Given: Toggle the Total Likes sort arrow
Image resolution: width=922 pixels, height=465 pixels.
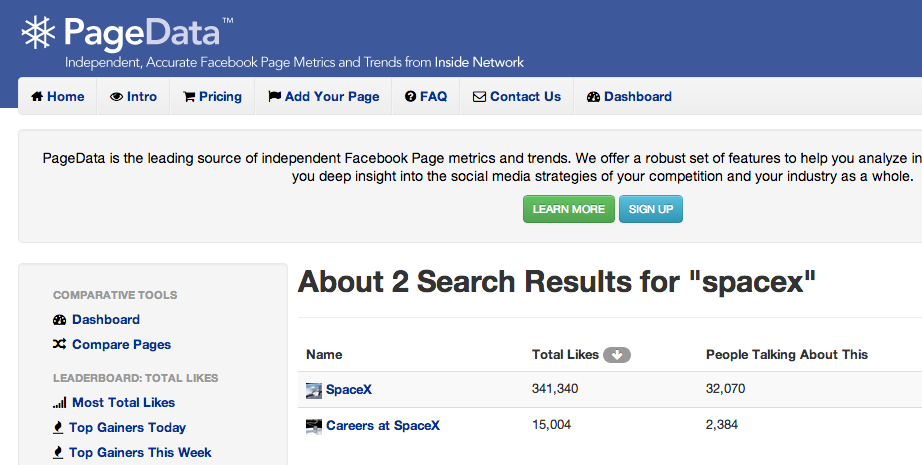Looking at the screenshot, I should (617, 354).
